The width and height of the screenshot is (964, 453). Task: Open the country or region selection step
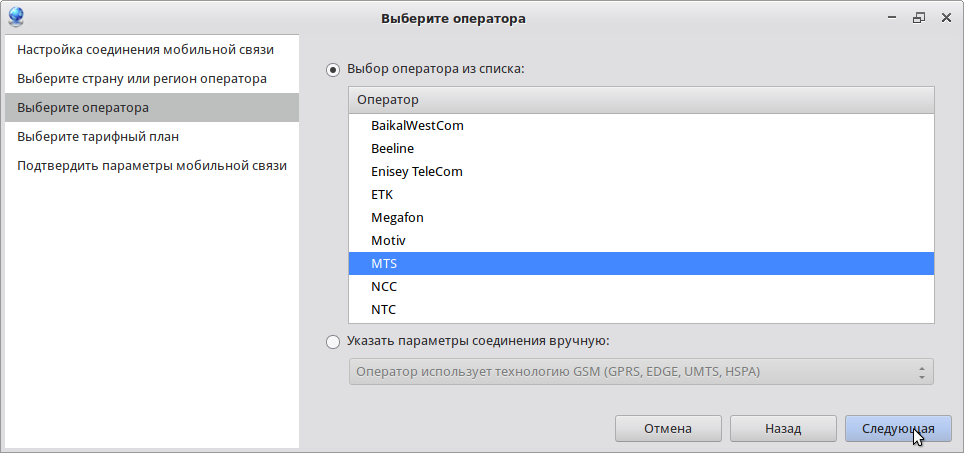(141, 78)
